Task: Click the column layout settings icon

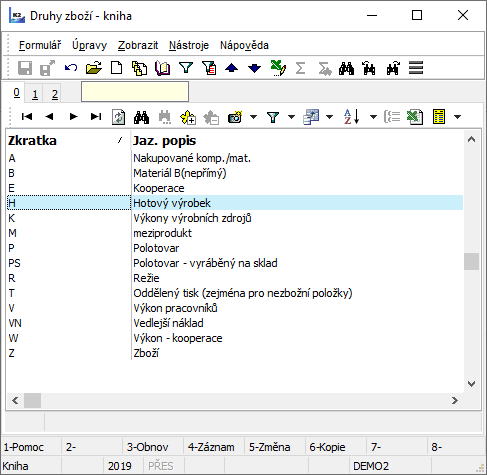Action: [311, 117]
